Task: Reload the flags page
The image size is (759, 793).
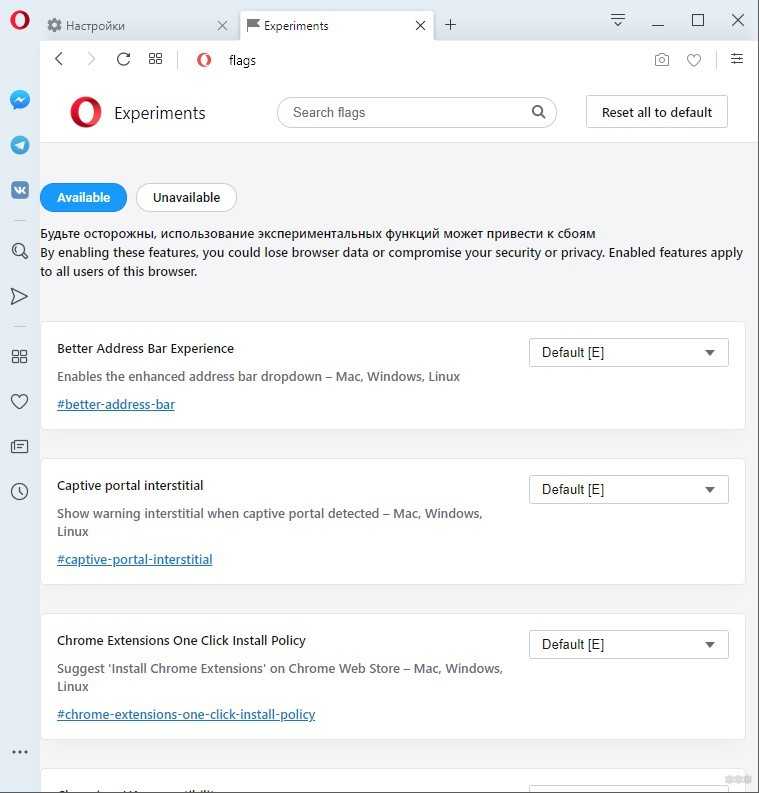Action: [x=123, y=59]
